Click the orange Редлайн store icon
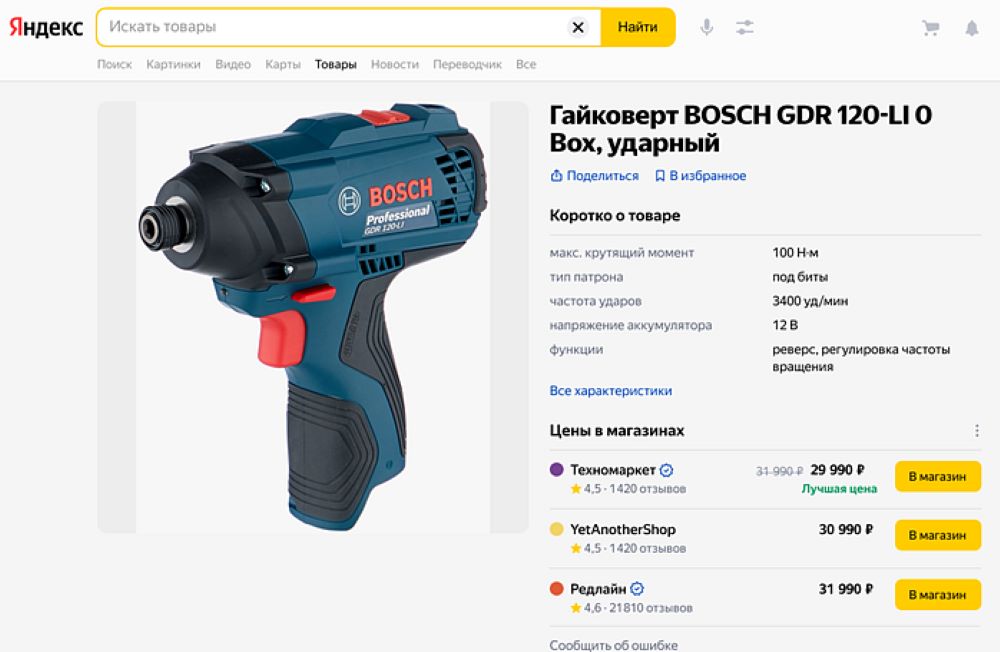The image size is (1000, 652). tap(557, 588)
